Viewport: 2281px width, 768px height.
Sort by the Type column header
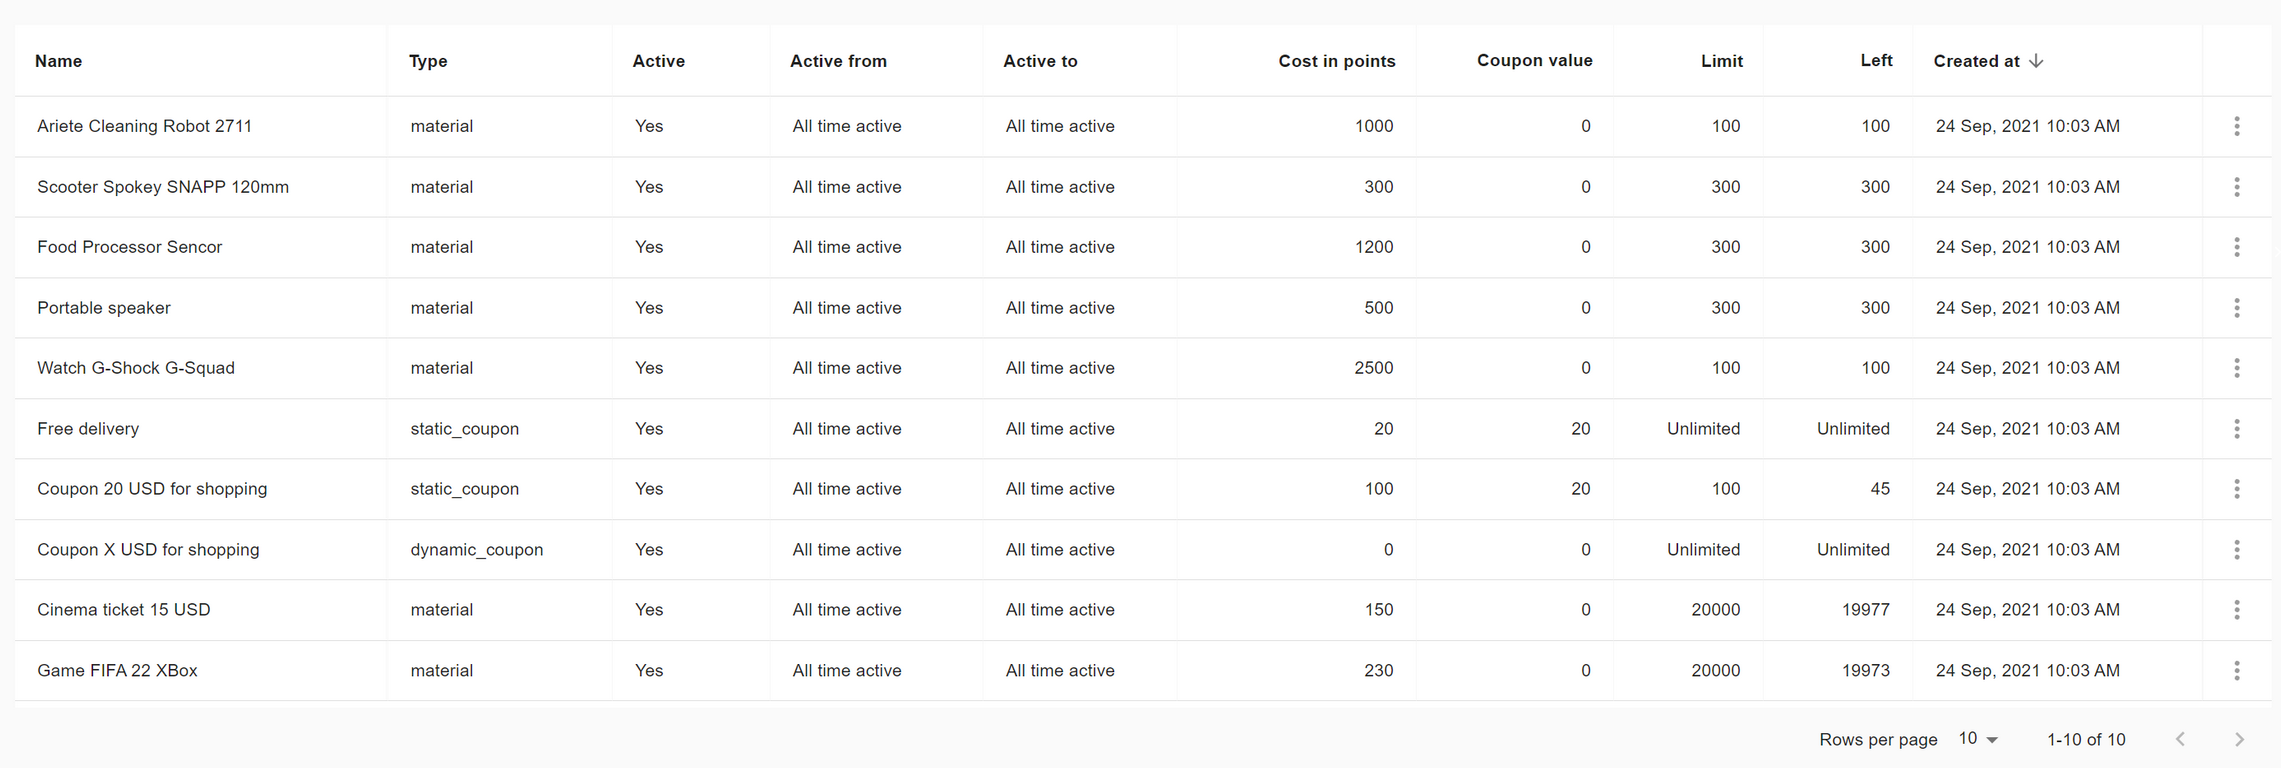pyautogui.click(x=428, y=61)
